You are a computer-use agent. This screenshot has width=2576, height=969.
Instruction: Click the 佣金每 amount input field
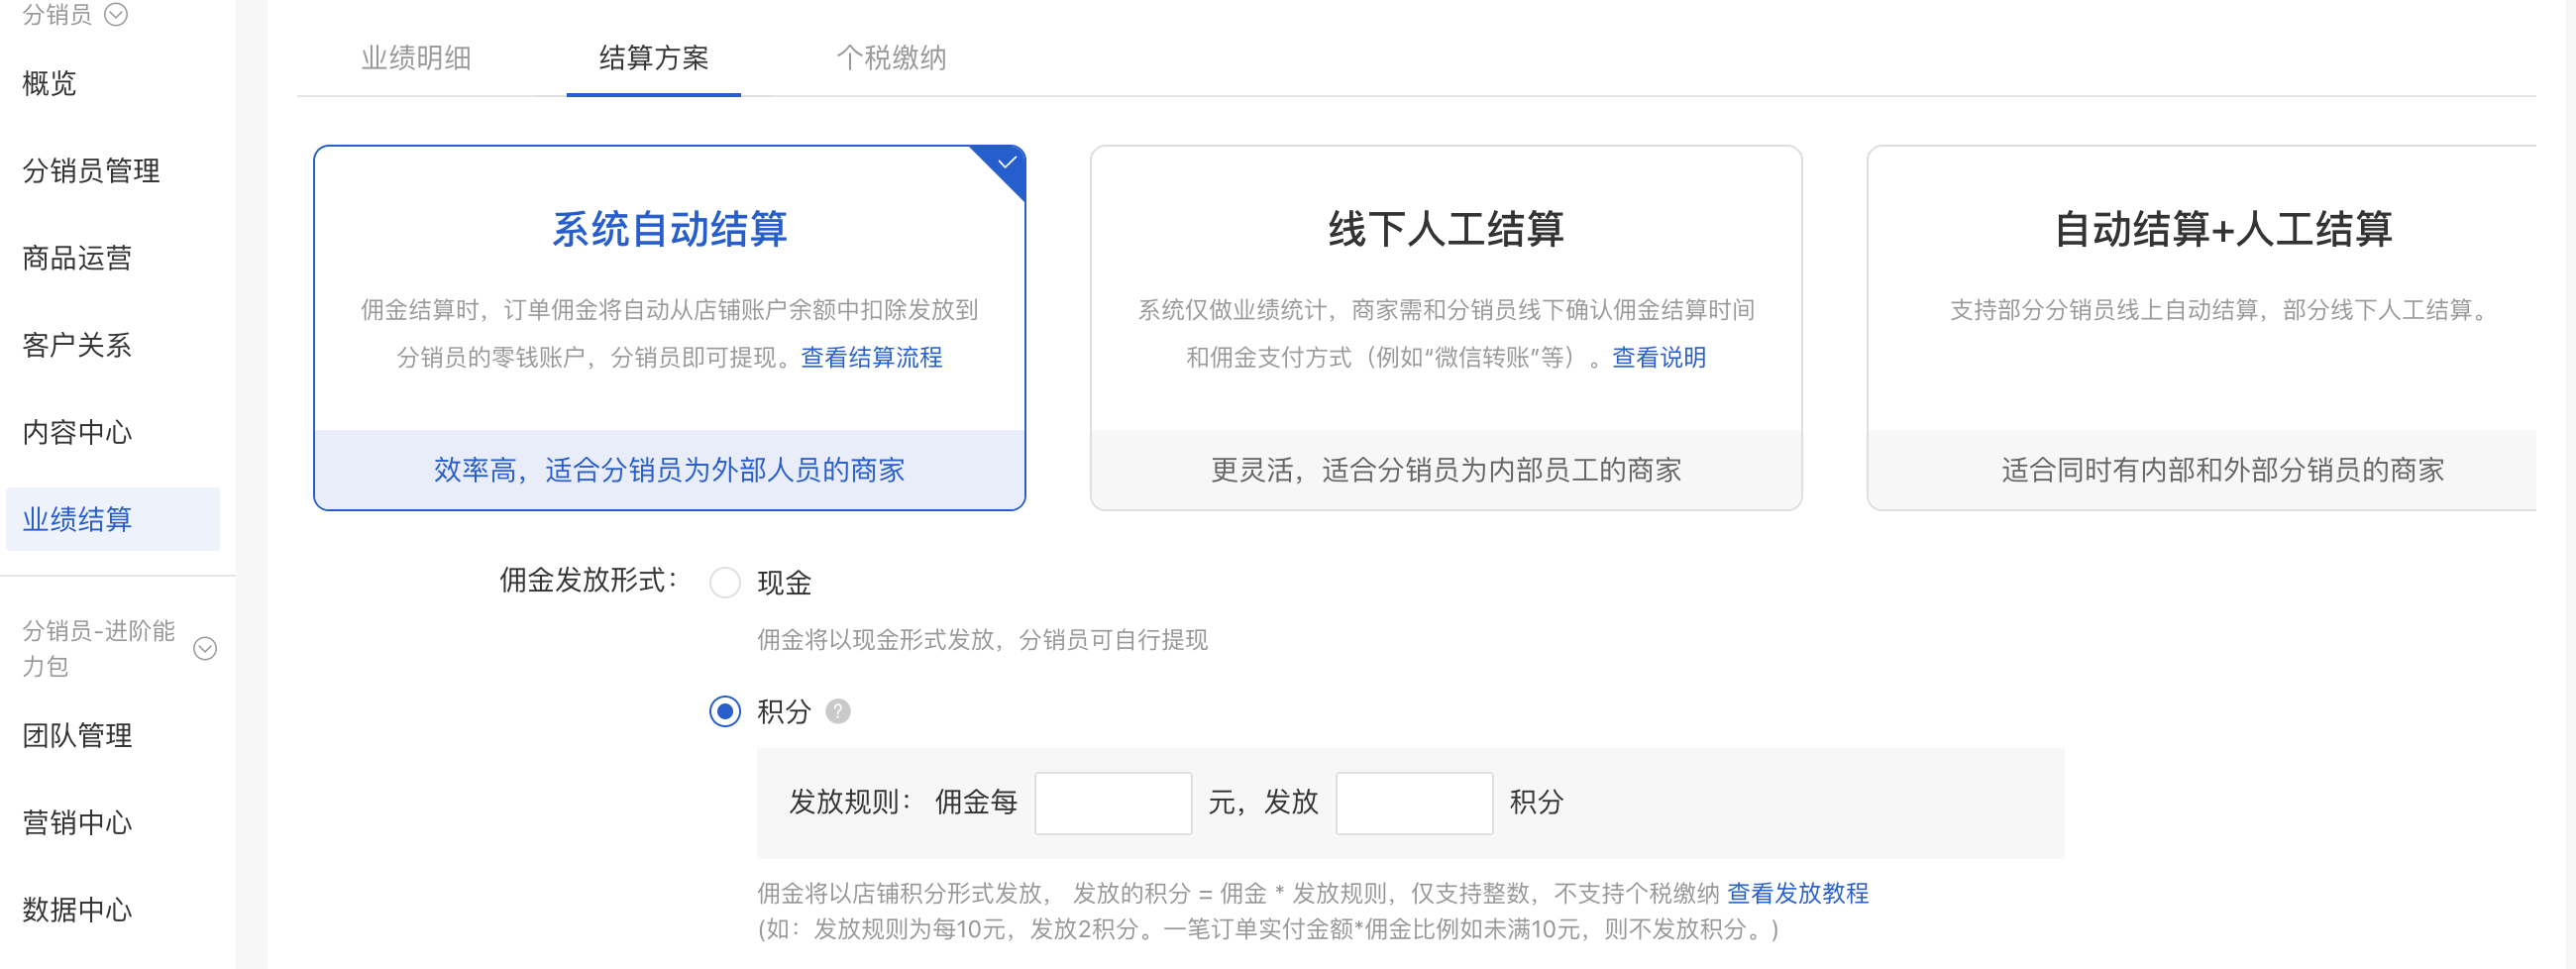1113,803
